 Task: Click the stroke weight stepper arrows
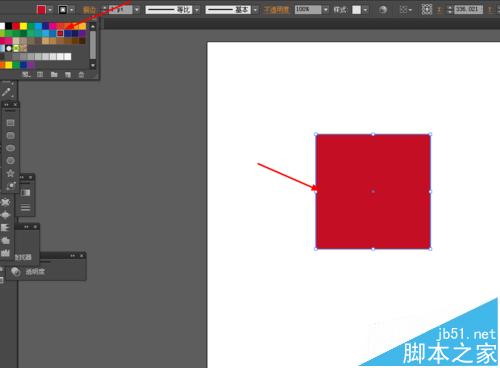click(104, 10)
